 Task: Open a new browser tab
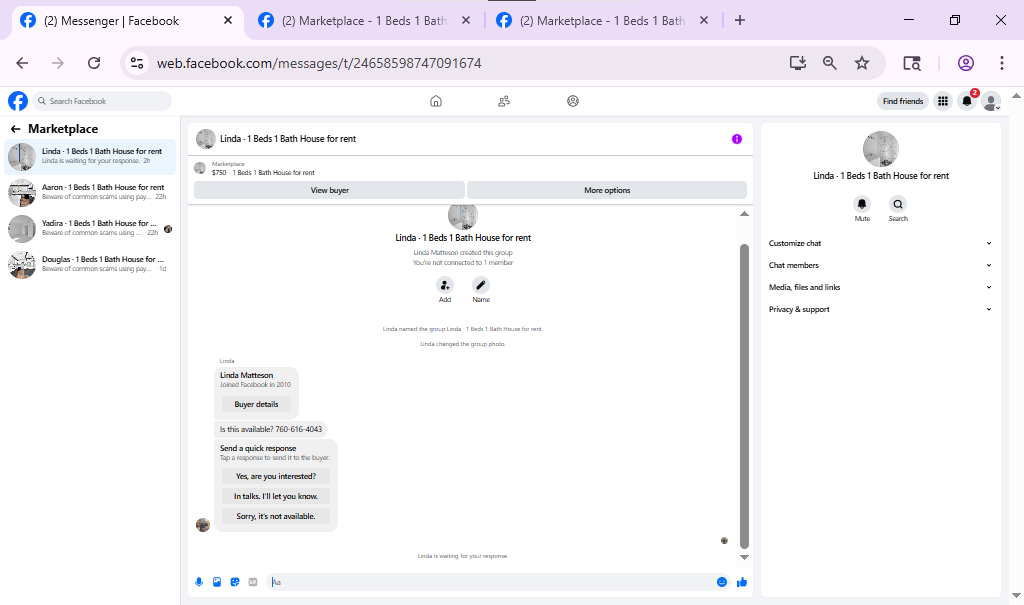[x=739, y=20]
